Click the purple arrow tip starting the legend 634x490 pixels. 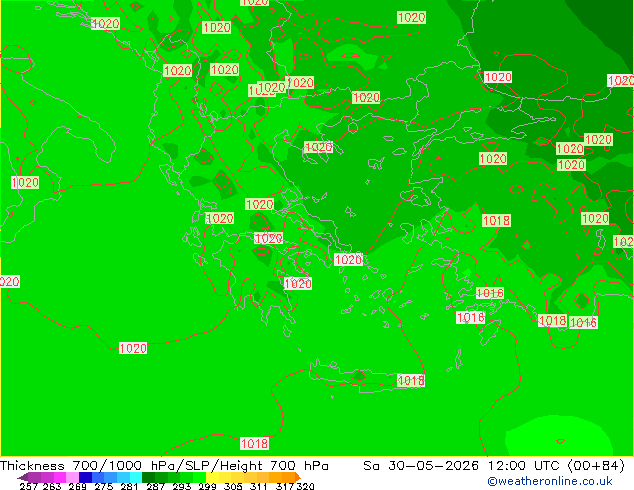coord(22,477)
